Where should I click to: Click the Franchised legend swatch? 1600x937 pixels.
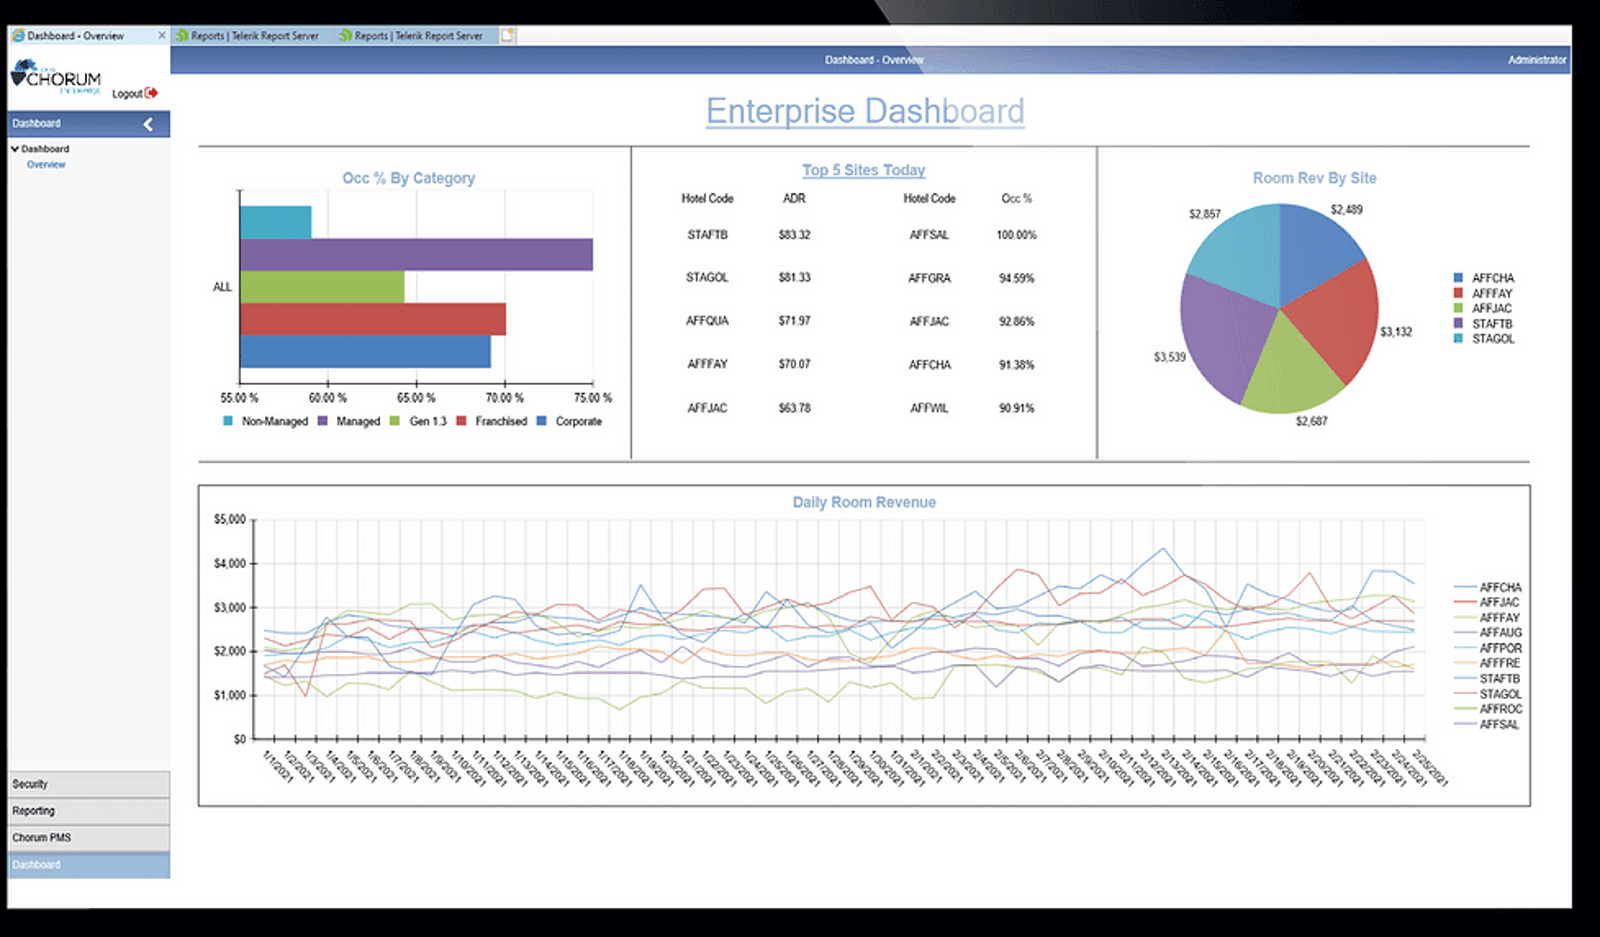[461, 421]
